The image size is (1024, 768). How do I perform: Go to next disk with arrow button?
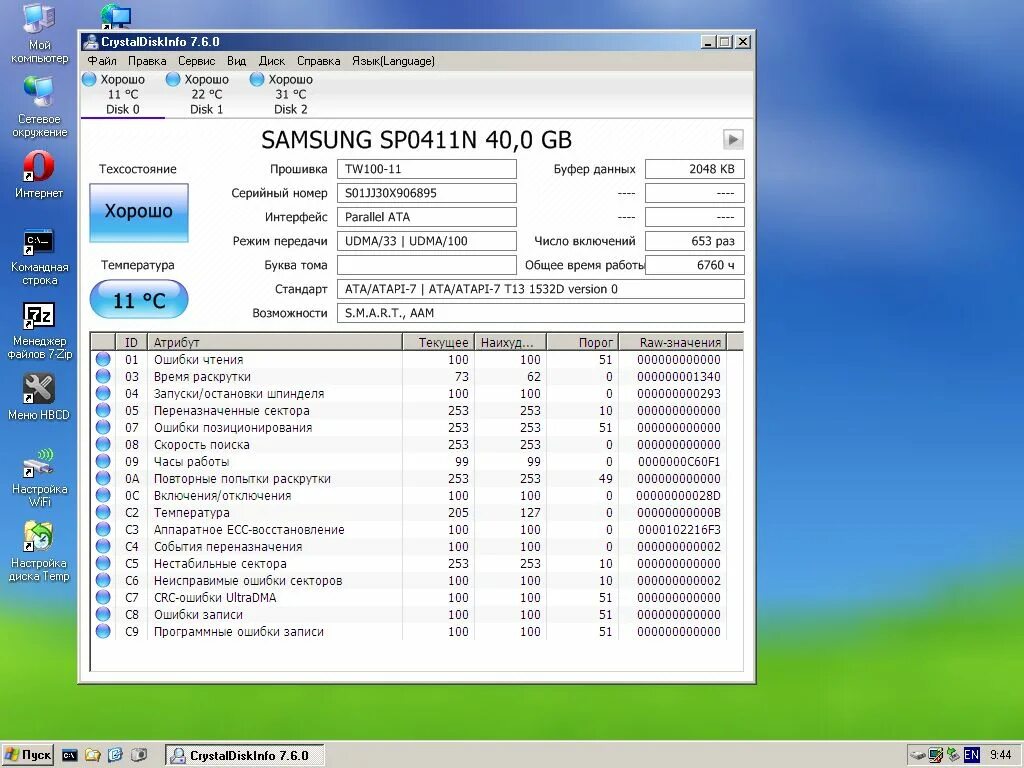coord(733,139)
